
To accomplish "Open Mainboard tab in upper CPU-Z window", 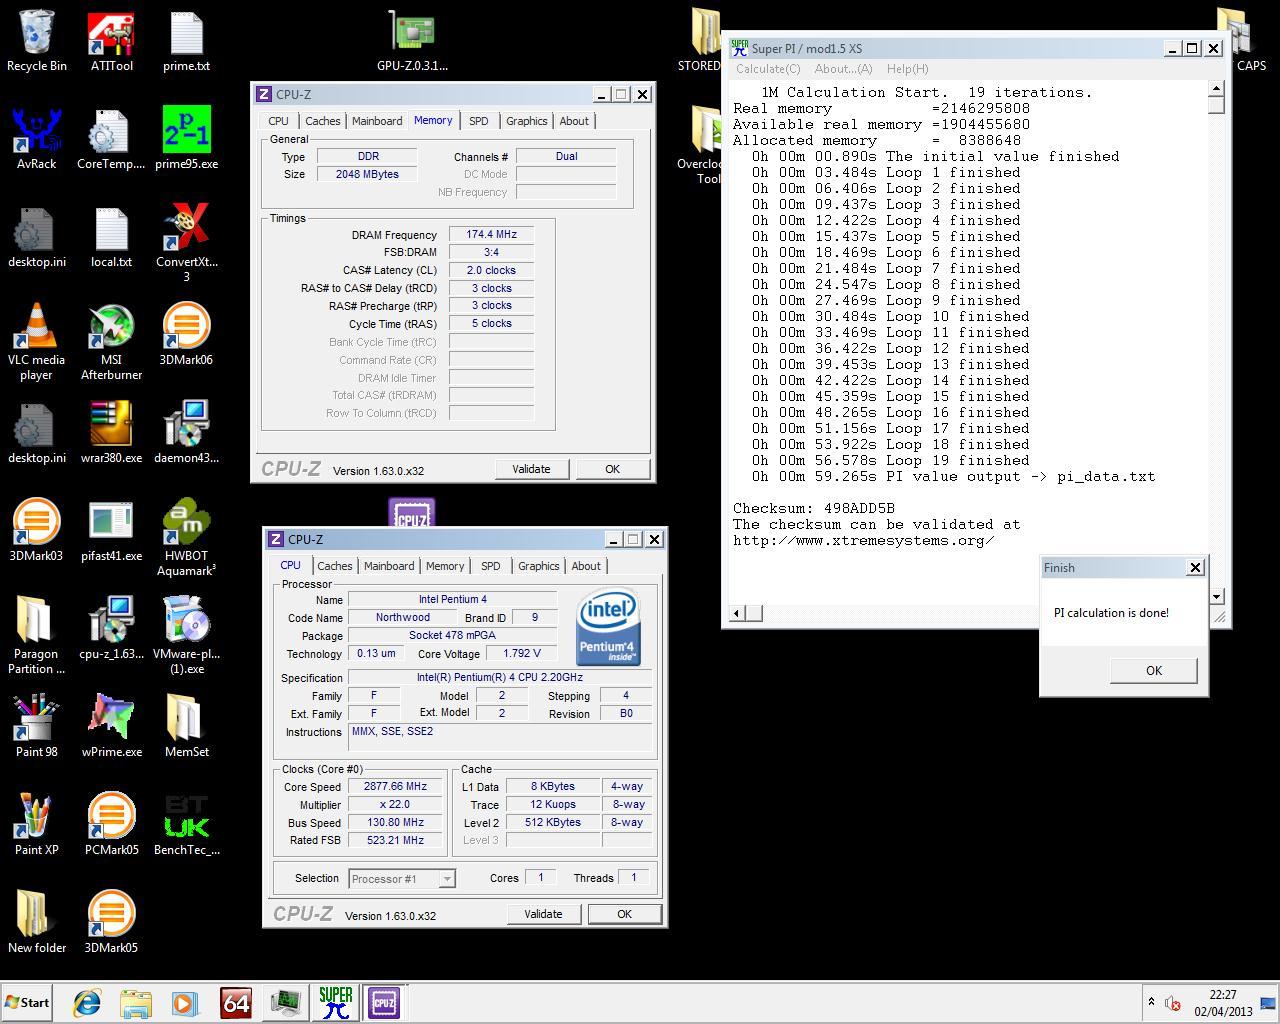I will tap(377, 121).
